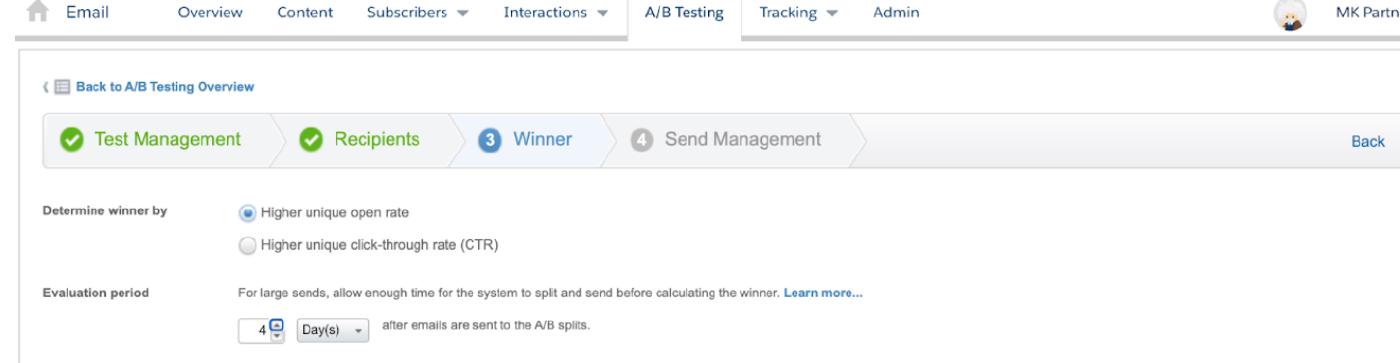Click the Learn more... link
Viewport: 1400px width, 363px height.
pos(823,293)
